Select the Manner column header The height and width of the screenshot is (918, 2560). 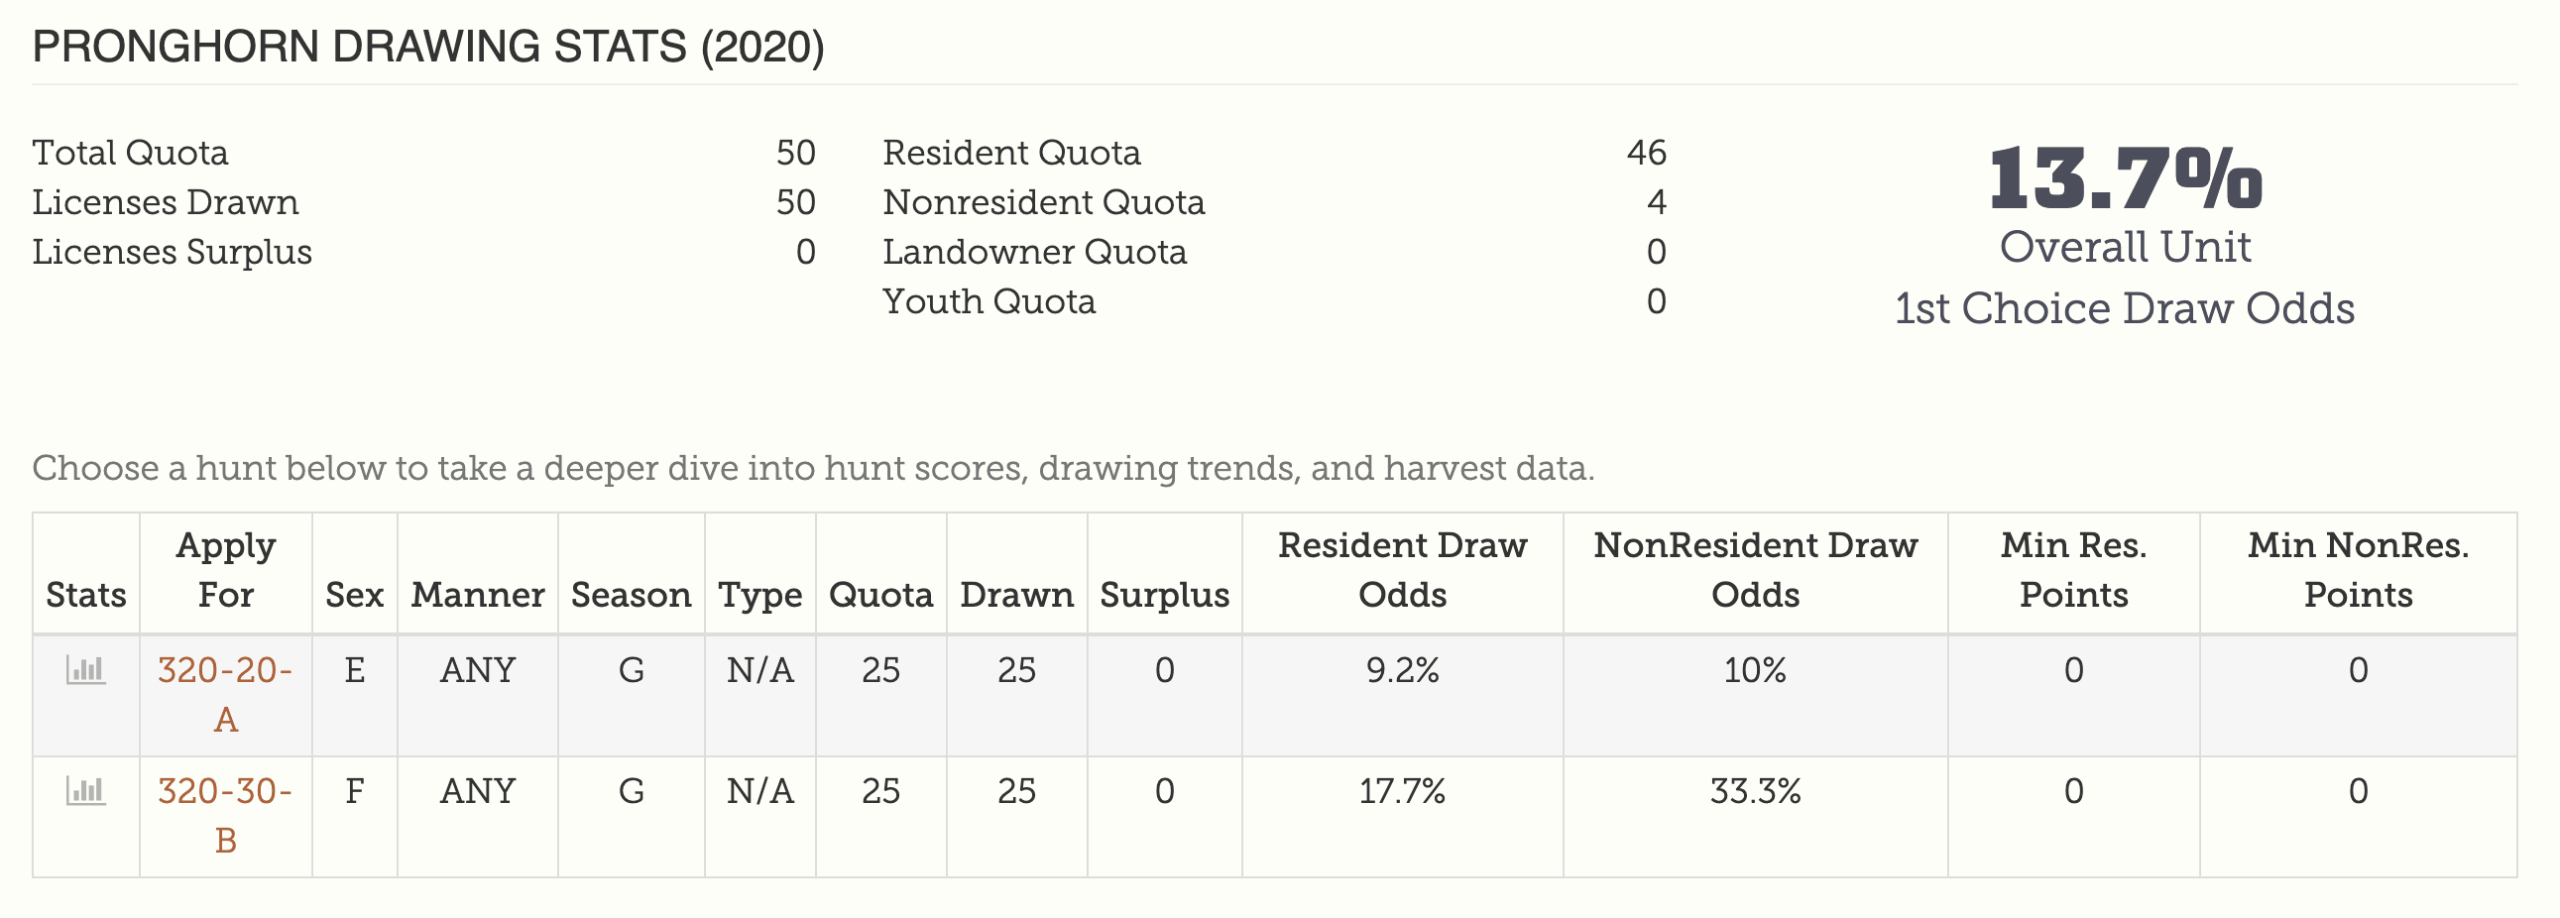(x=478, y=595)
